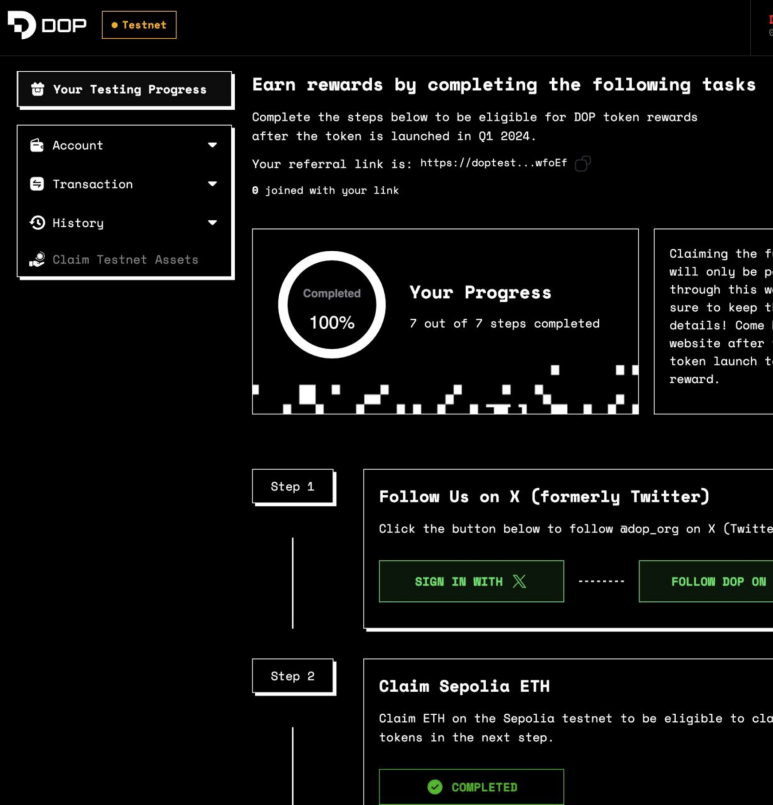Click the 'Claim Sepolia ETH' heading
Viewport: 773px width, 805px height.
point(464,686)
